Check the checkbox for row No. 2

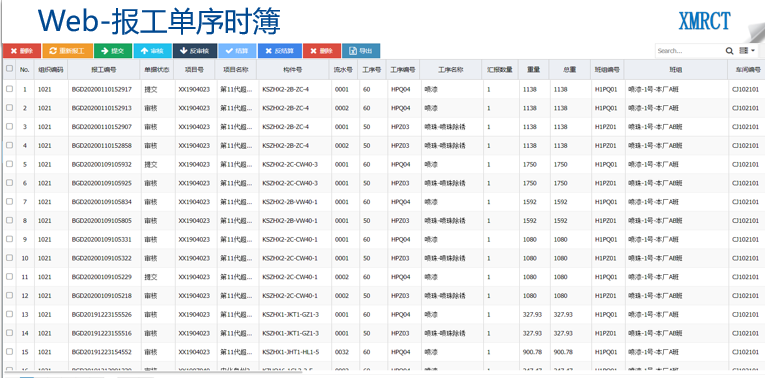[9, 108]
